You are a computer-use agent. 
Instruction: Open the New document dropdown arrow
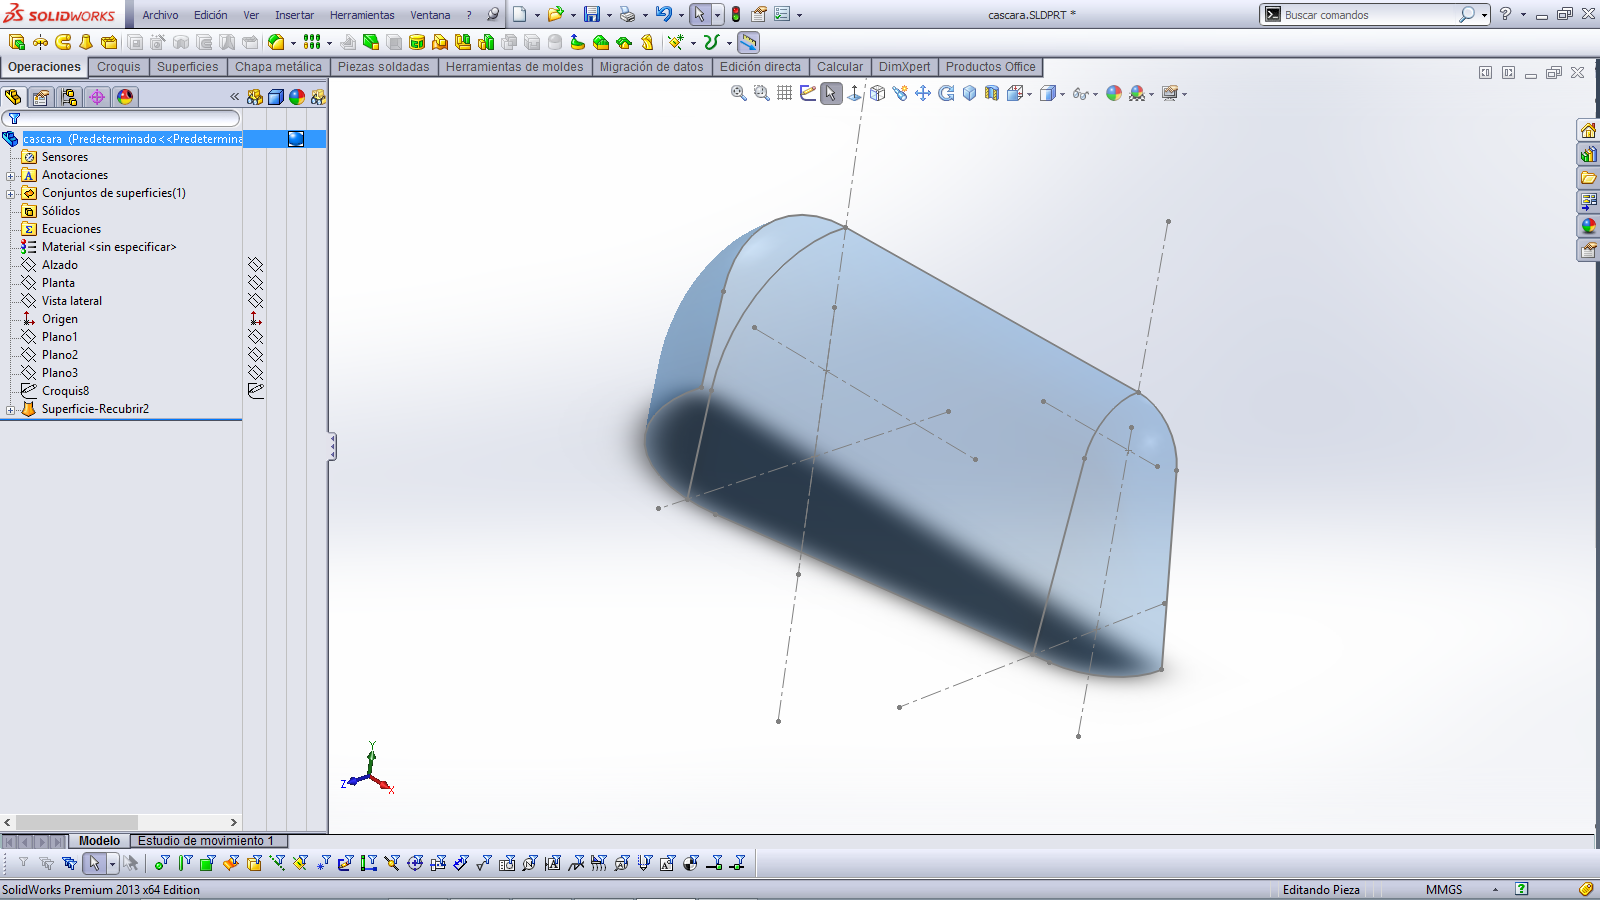[537, 15]
